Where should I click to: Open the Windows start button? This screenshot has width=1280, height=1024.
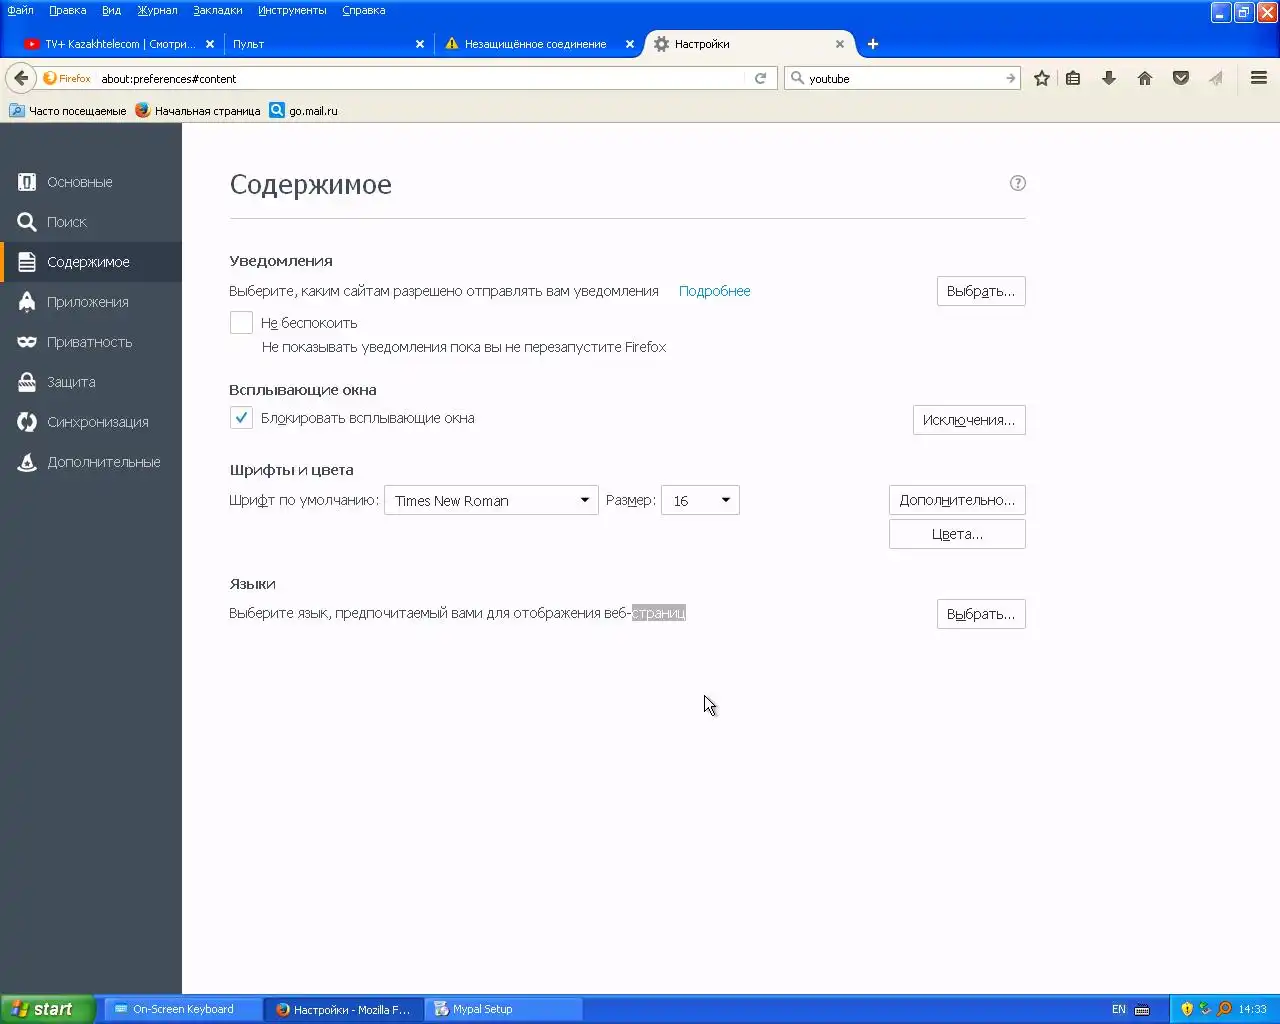(48, 1009)
